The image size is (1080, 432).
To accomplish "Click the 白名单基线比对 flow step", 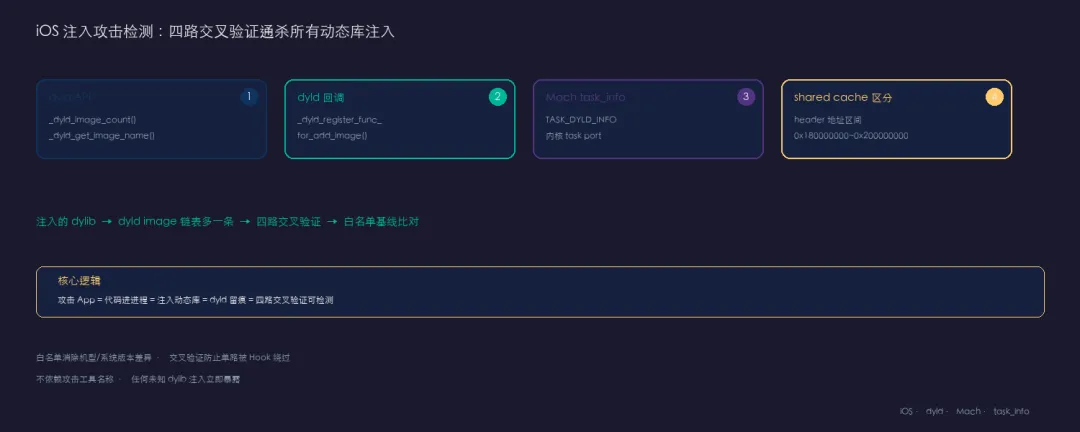I will coord(381,222).
